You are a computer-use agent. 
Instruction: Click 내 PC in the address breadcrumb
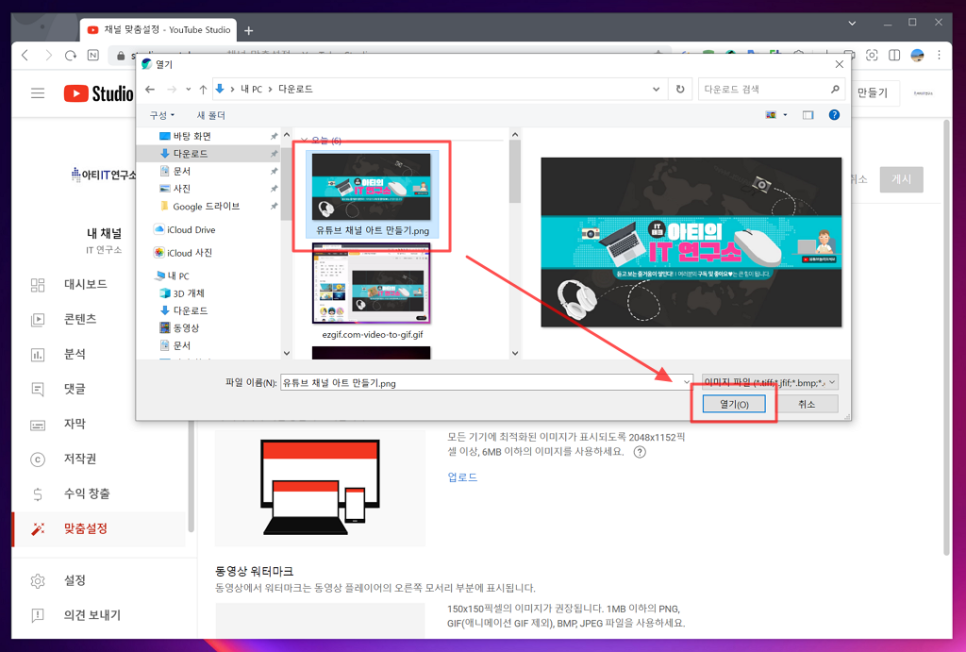(251, 89)
